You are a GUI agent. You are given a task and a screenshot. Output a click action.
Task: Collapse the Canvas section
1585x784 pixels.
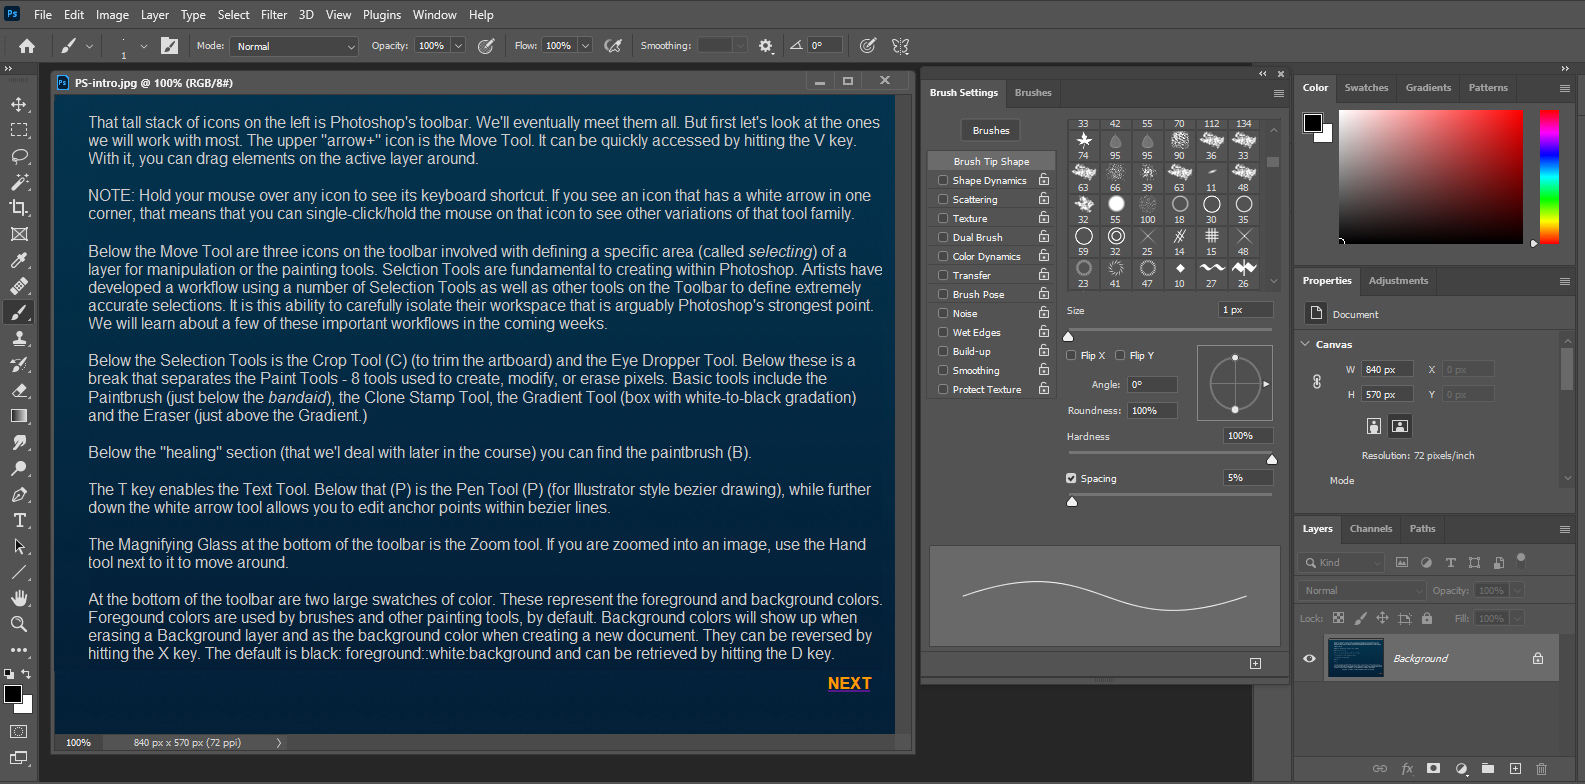[1306, 344]
